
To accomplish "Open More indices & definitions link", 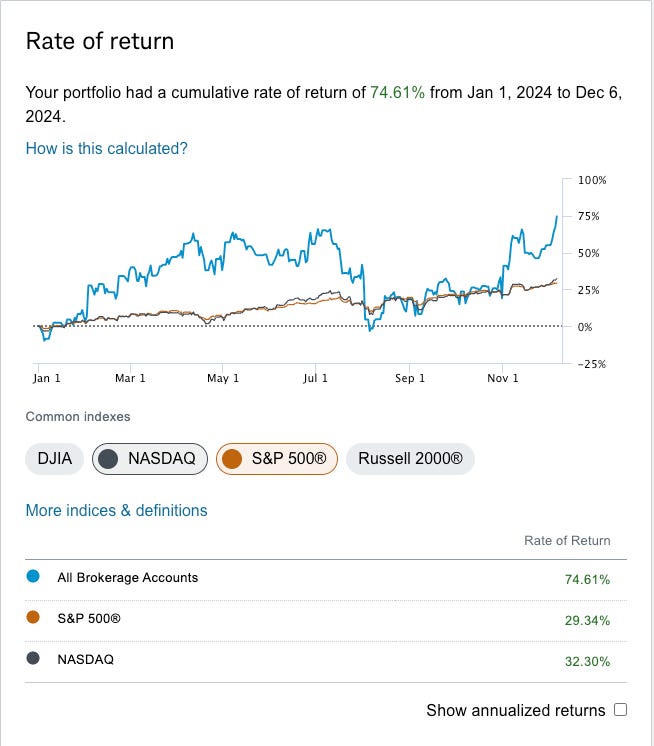I will [x=116, y=510].
